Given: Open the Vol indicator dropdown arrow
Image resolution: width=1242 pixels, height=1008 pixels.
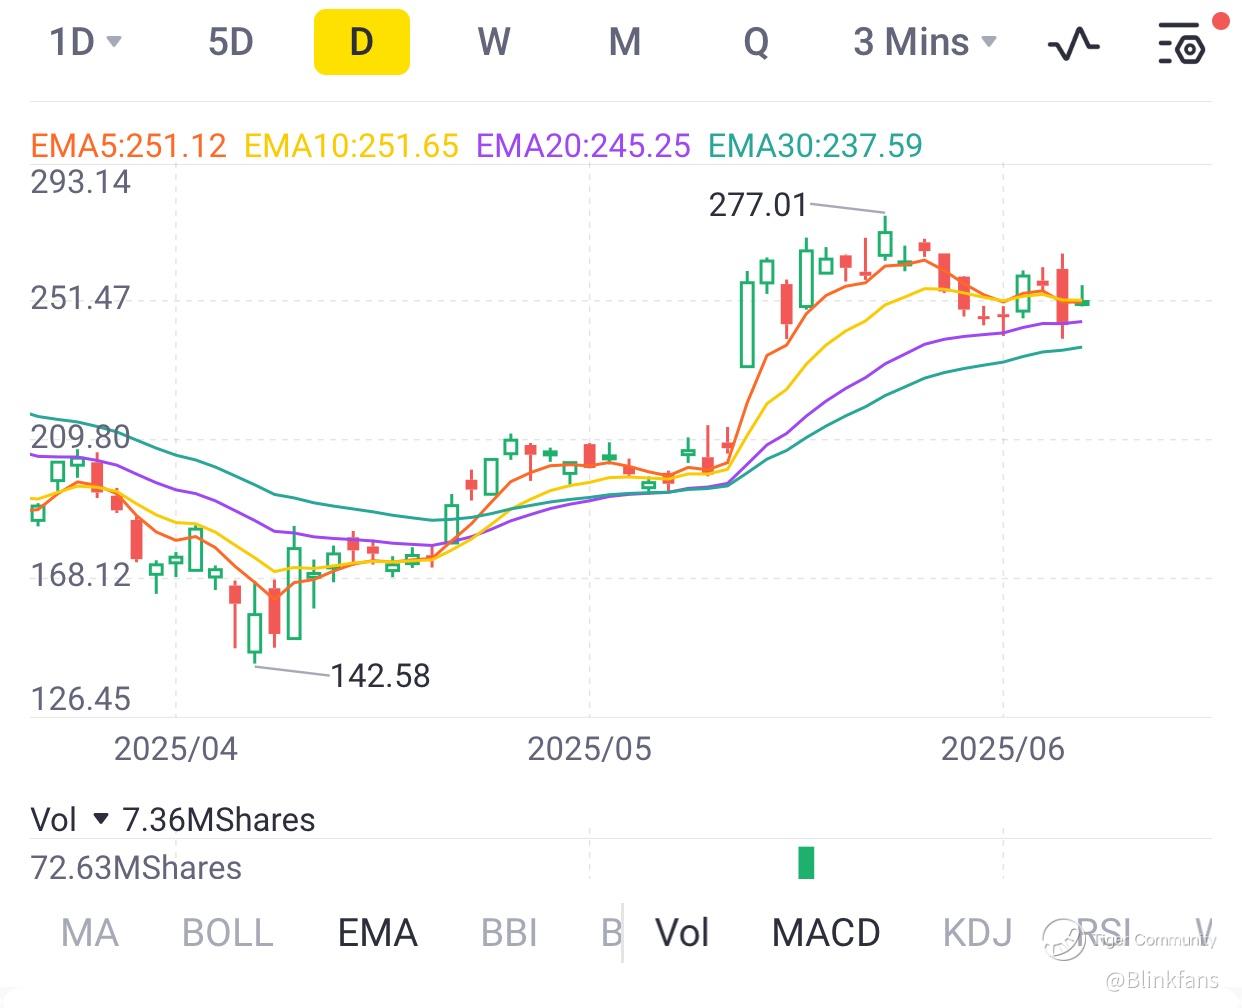Looking at the screenshot, I should click(x=100, y=819).
